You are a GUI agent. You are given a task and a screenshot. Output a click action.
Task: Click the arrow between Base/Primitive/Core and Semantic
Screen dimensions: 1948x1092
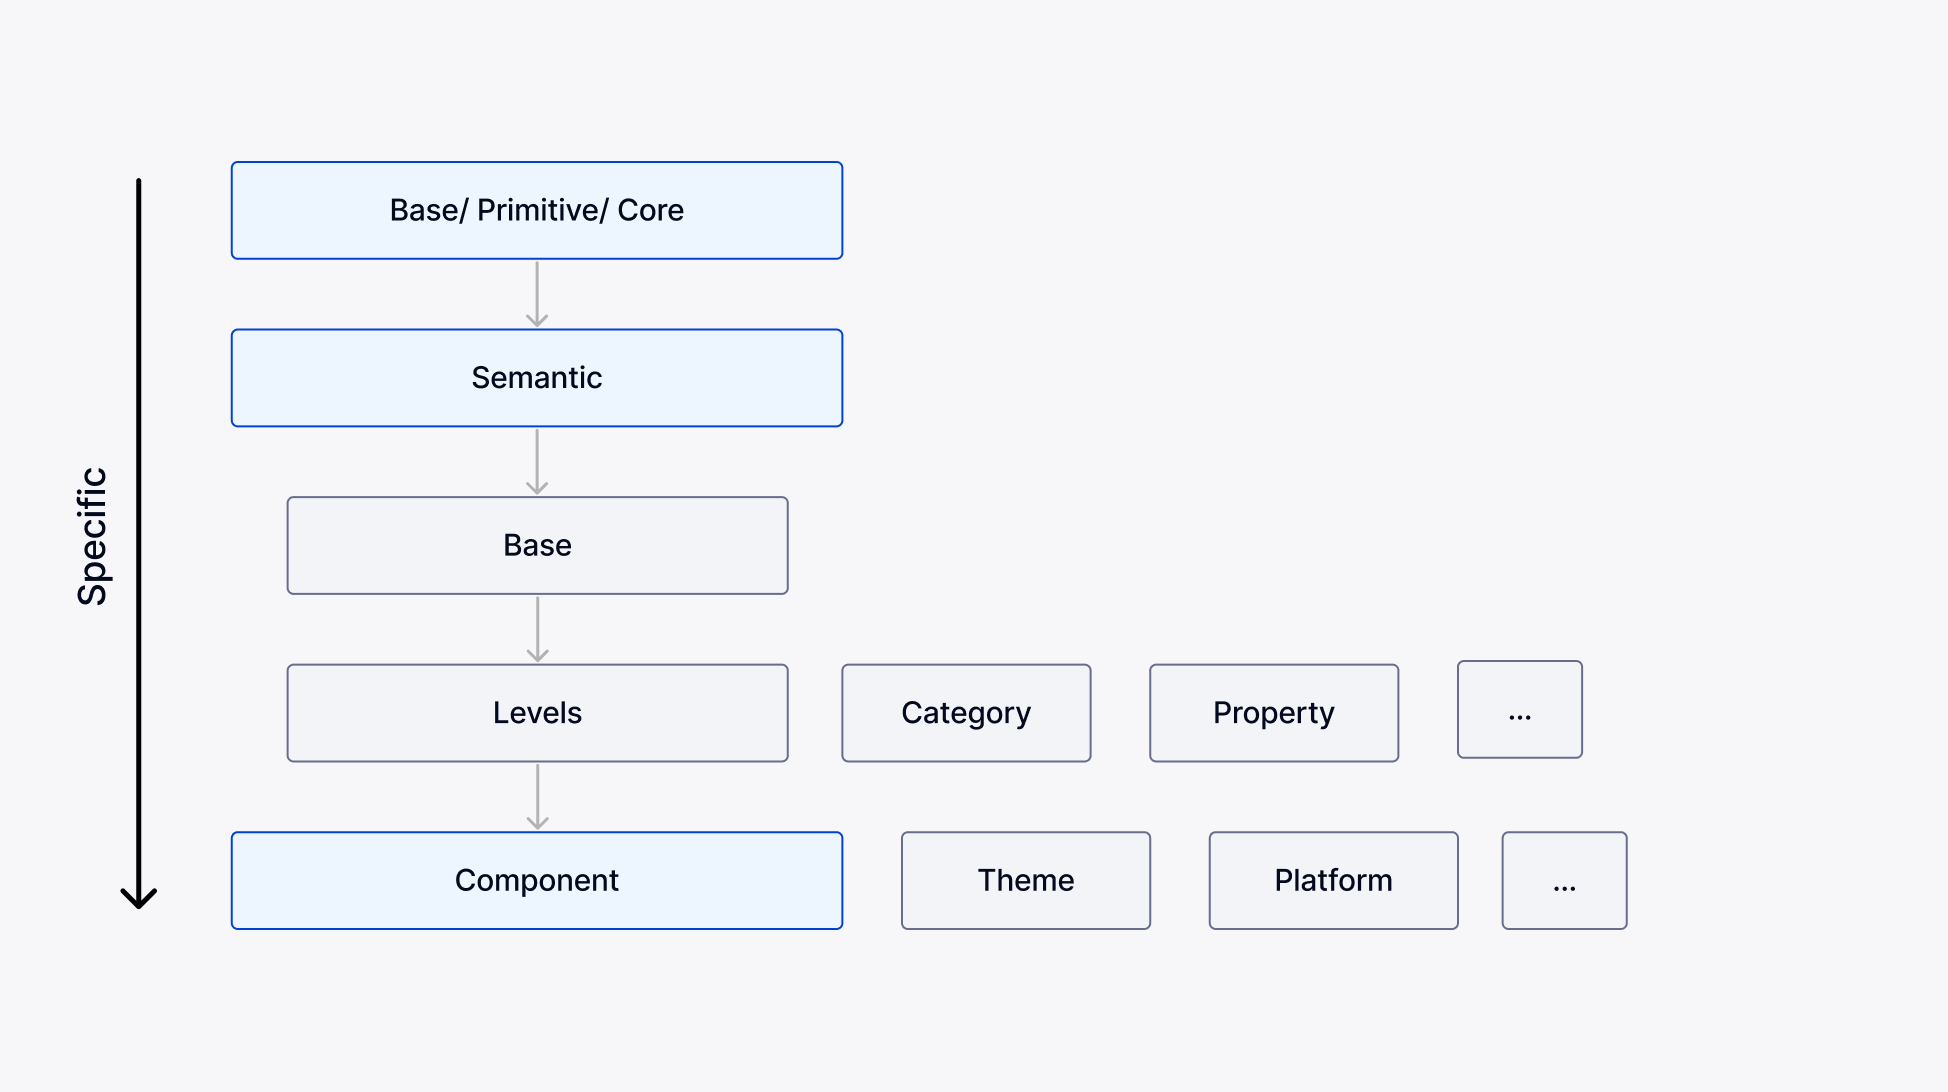[537, 294]
